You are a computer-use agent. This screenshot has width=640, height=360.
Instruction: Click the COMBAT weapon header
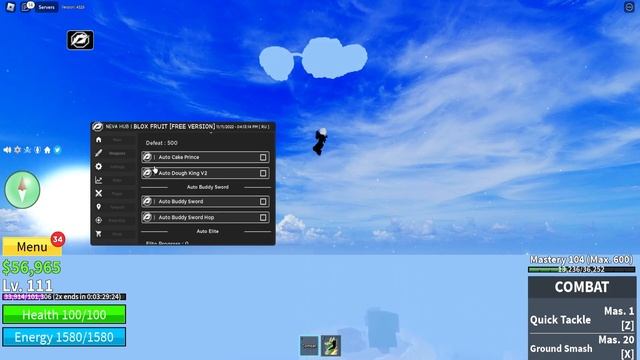click(x=582, y=287)
